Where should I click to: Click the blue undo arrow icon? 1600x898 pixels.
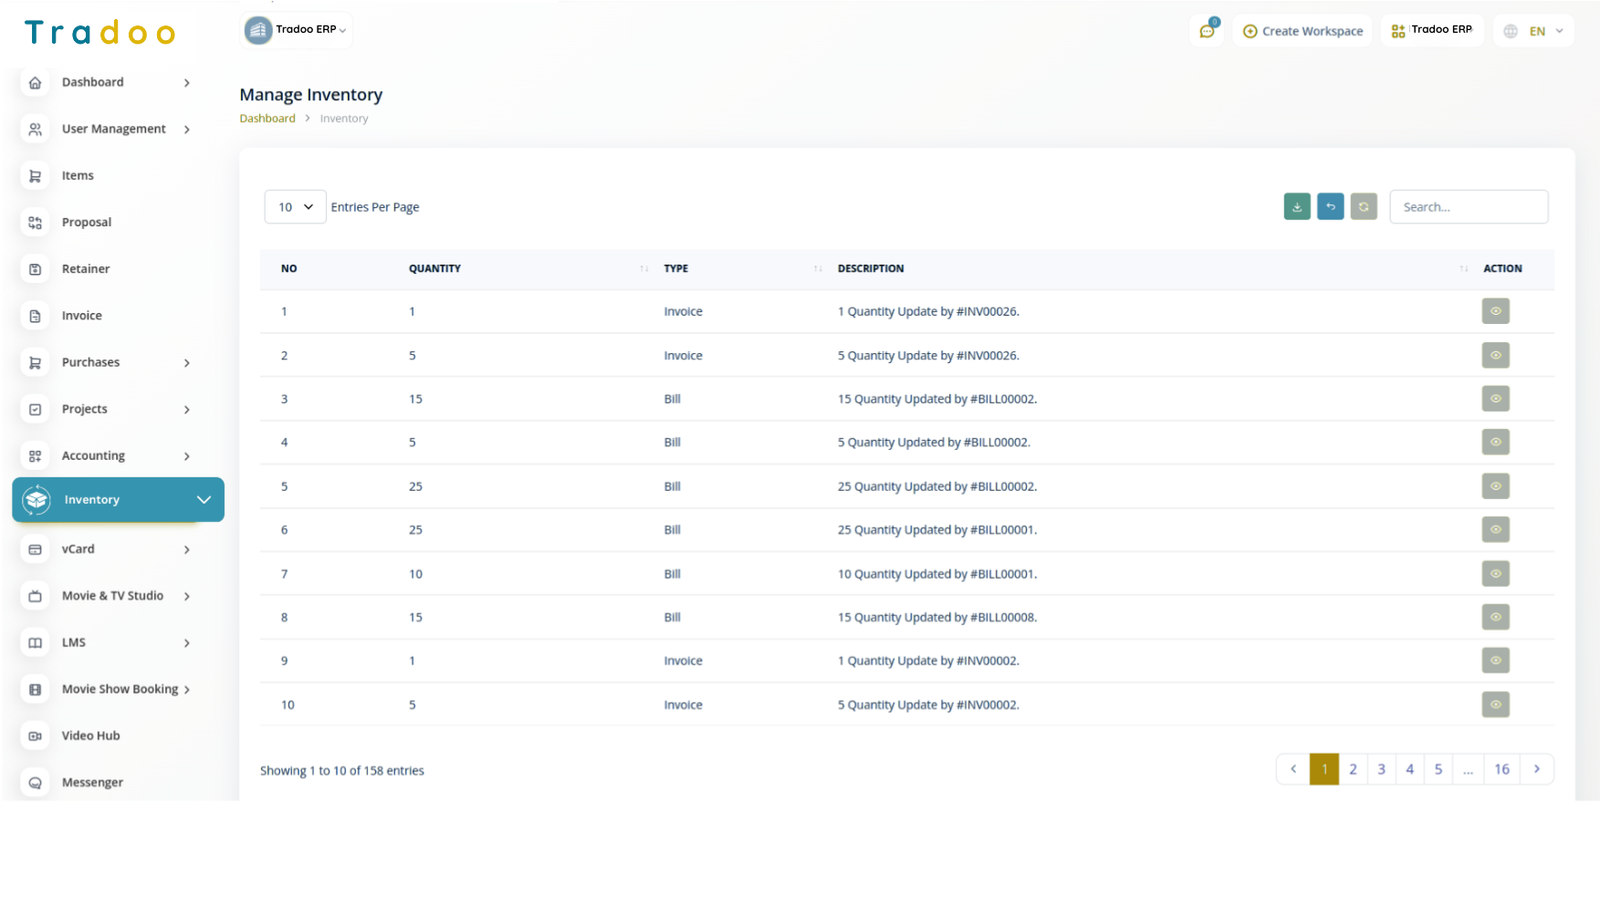click(1330, 207)
